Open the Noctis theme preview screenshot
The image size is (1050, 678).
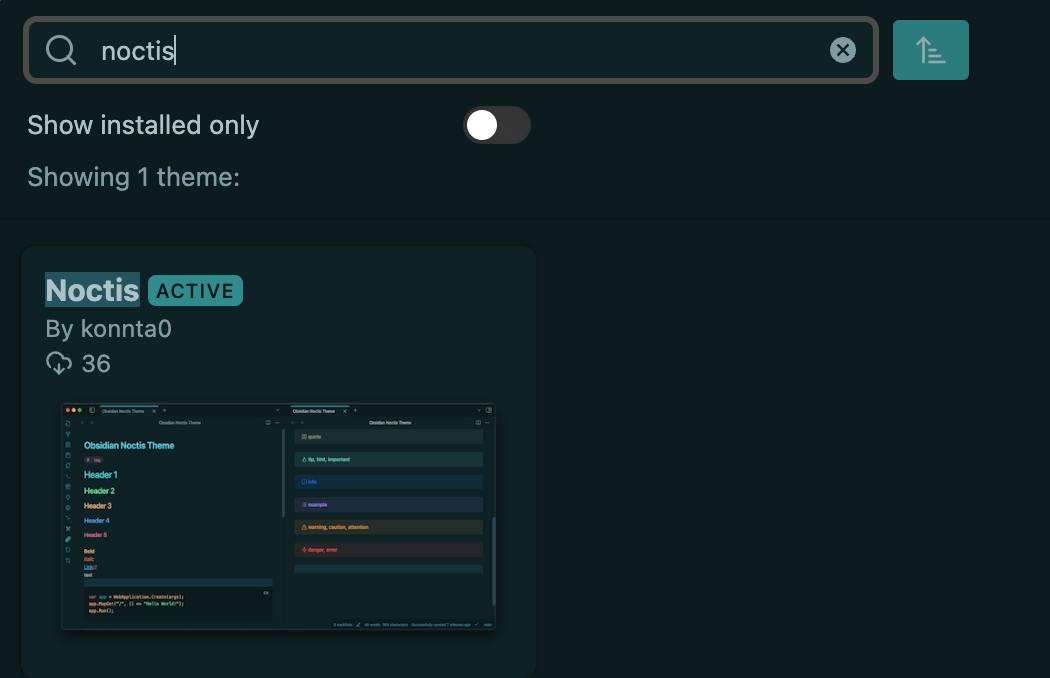pyautogui.click(x=278, y=516)
